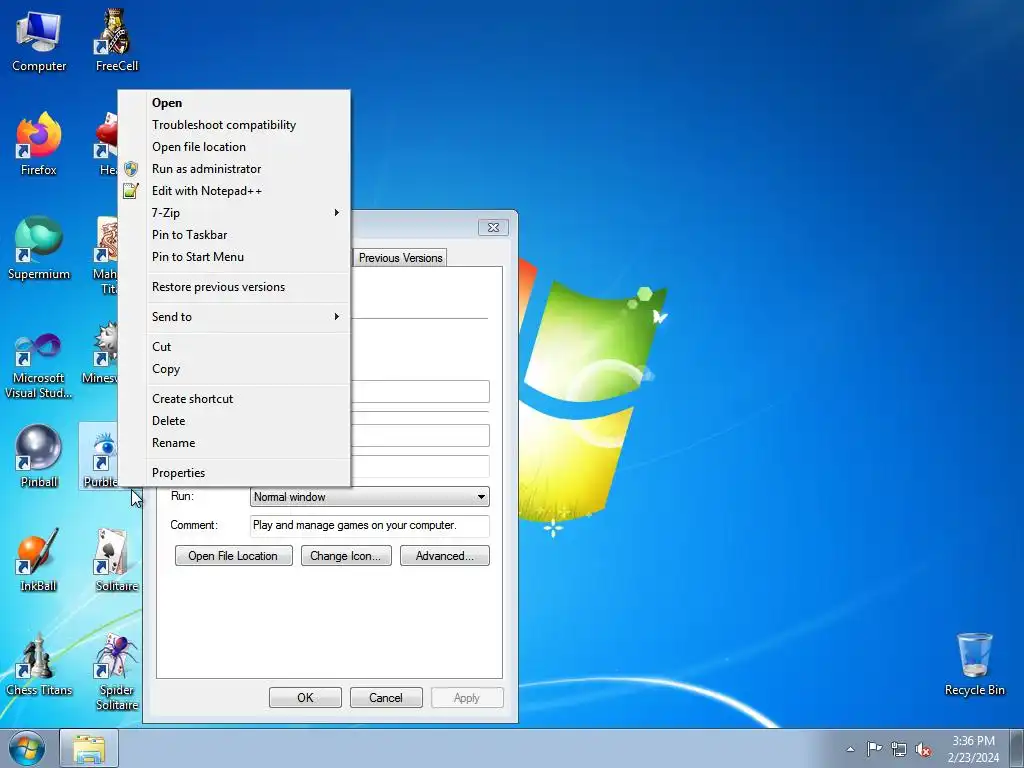
Task: Choose Open in the context menu
Action: click(234, 103)
